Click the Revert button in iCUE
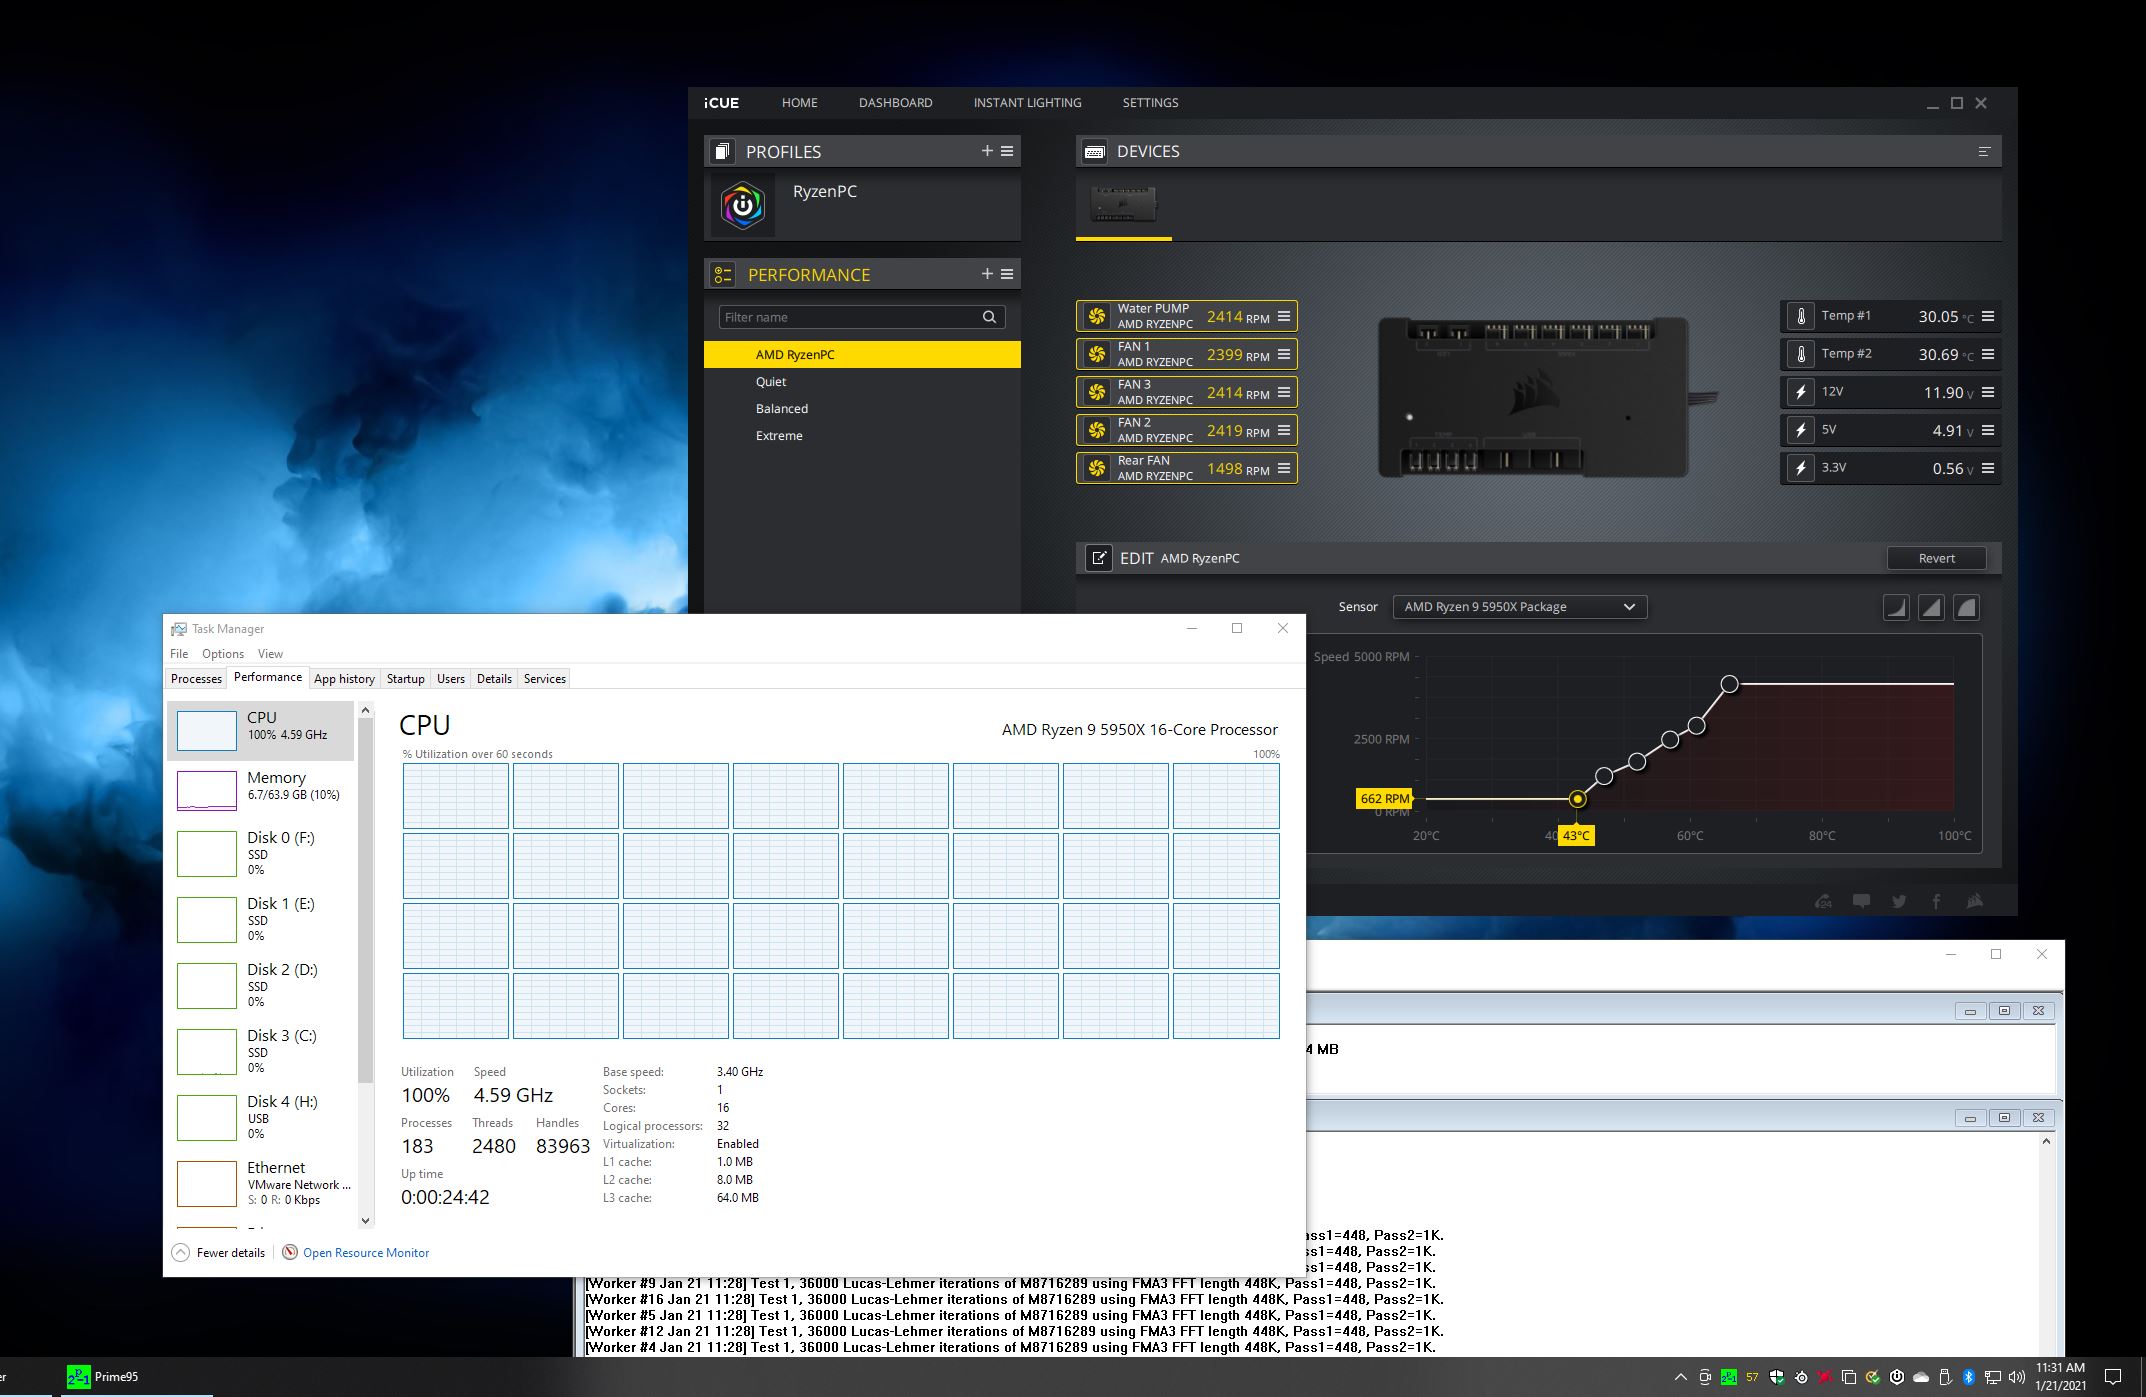Image resolution: width=2146 pixels, height=1397 pixels. [1936, 558]
